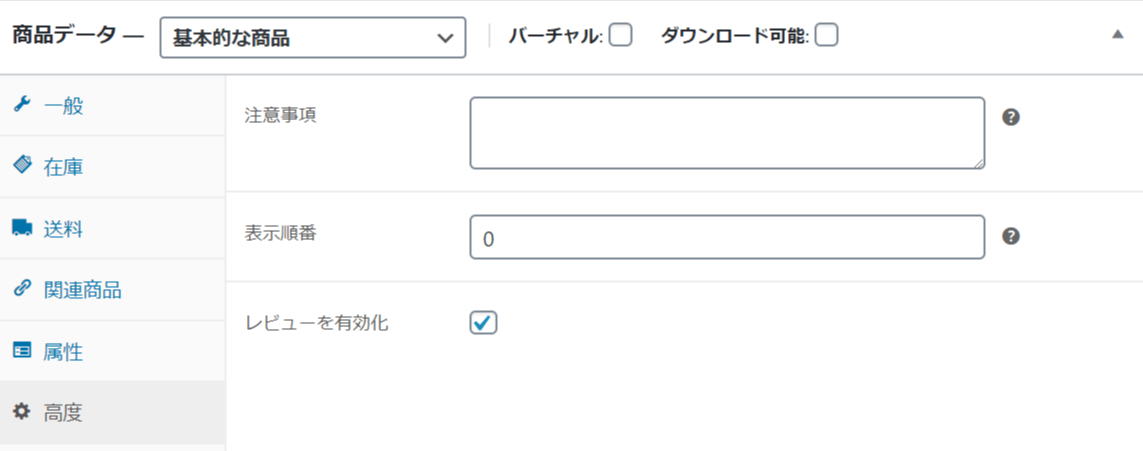Click the truck icon beside 送料
The width and height of the screenshot is (1143, 451).
coord(22,228)
